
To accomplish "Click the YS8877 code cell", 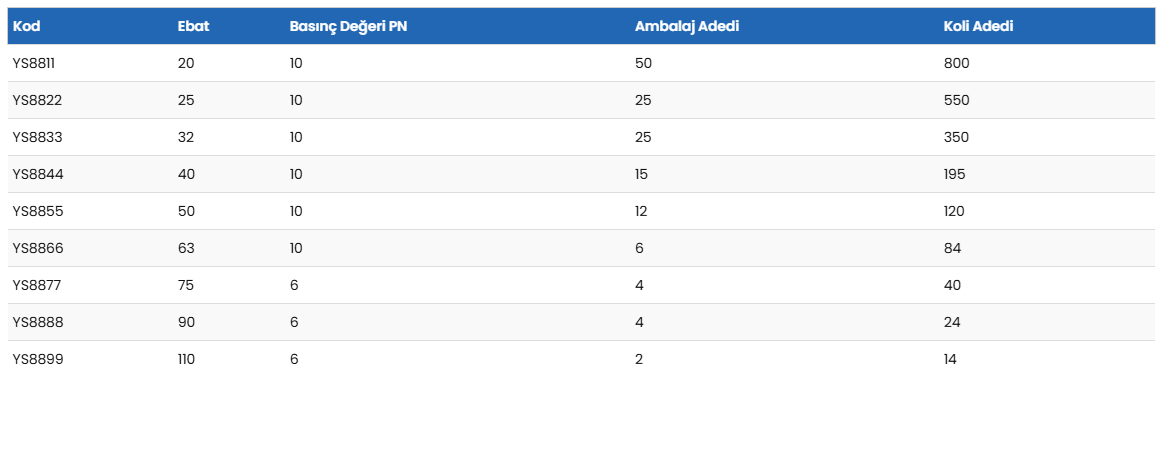I will coord(36,285).
